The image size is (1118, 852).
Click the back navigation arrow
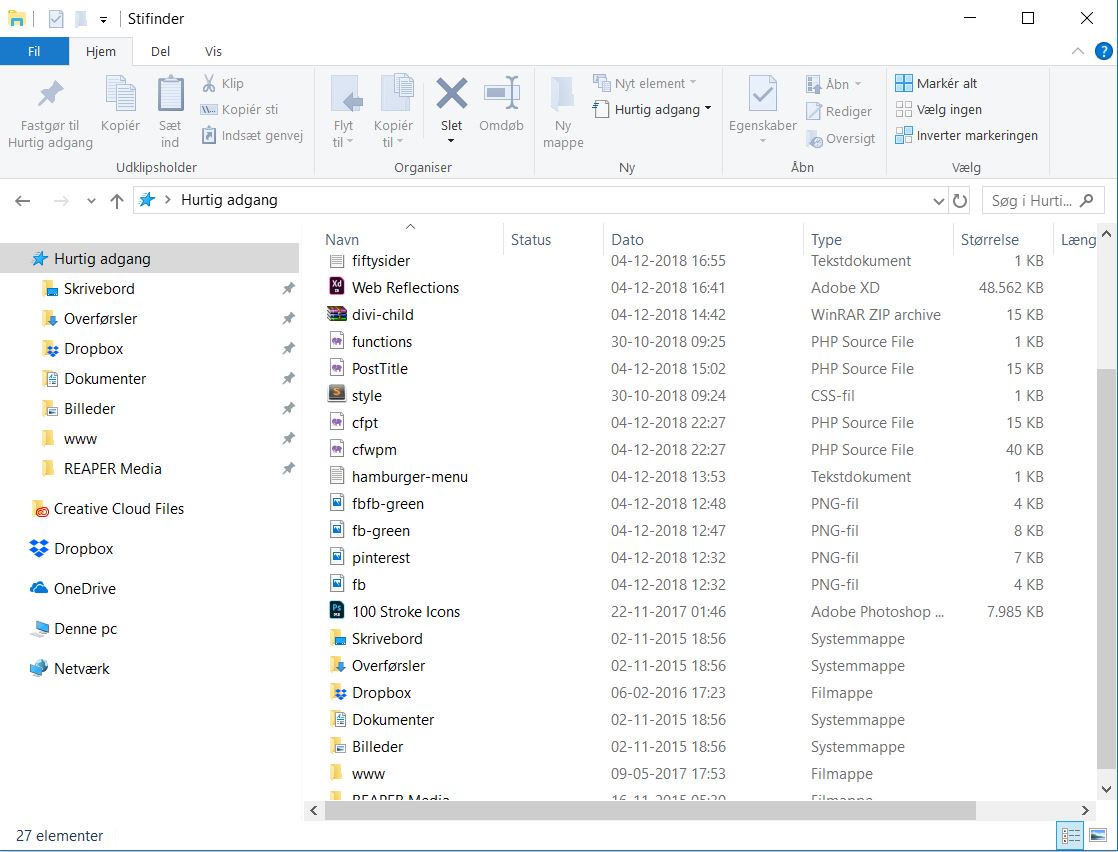coord(23,201)
